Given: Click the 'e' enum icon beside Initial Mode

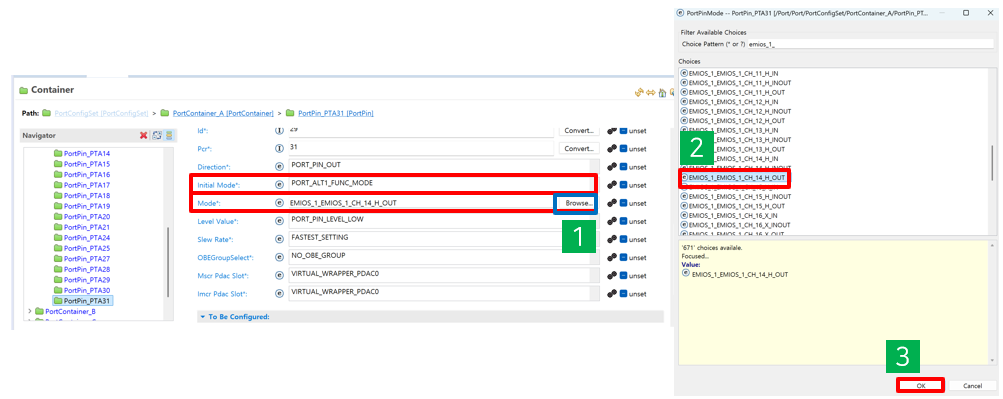Looking at the screenshot, I should pos(279,185).
